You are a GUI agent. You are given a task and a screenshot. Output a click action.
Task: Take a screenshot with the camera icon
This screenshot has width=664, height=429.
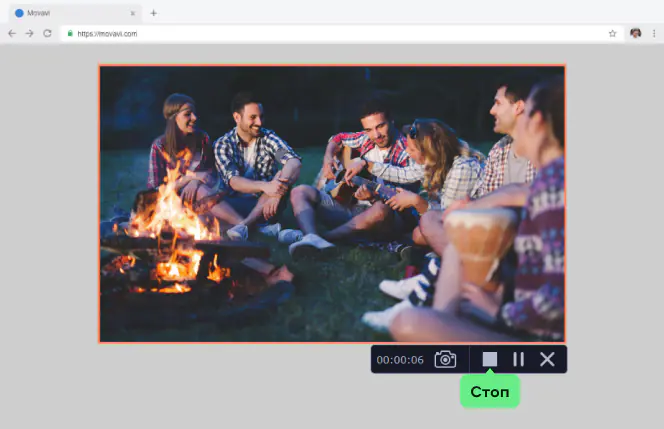pyautogui.click(x=445, y=360)
